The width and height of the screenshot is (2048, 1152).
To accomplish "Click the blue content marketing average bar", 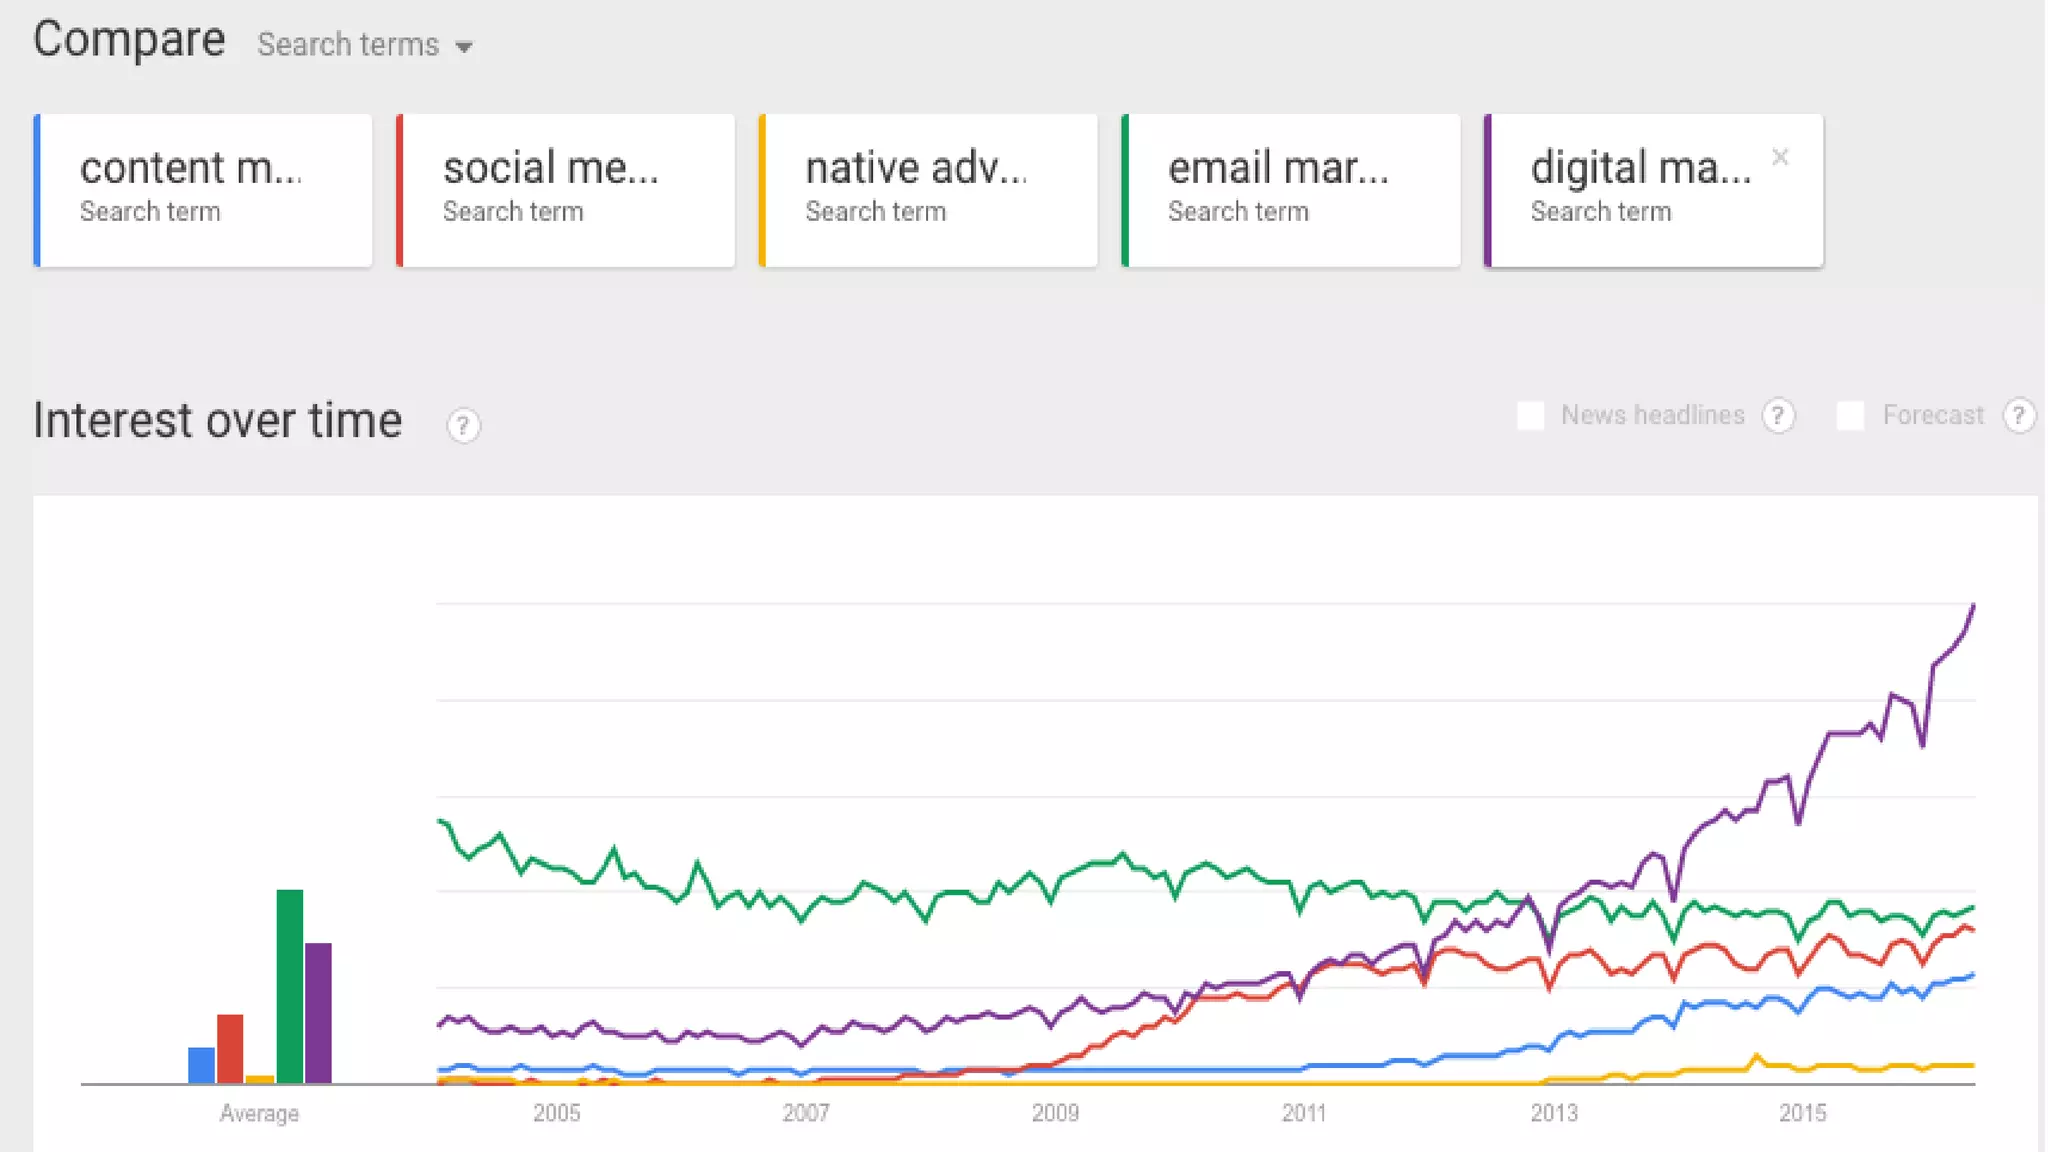I will (201, 1064).
